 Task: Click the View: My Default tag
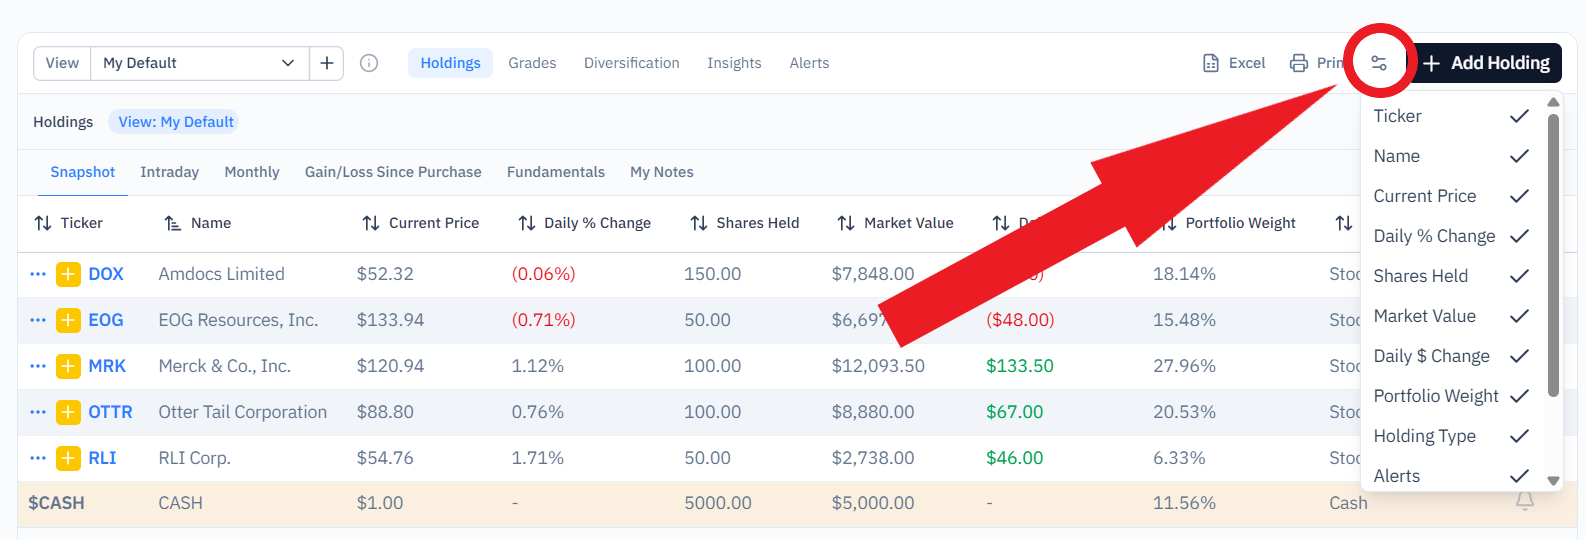coord(174,122)
